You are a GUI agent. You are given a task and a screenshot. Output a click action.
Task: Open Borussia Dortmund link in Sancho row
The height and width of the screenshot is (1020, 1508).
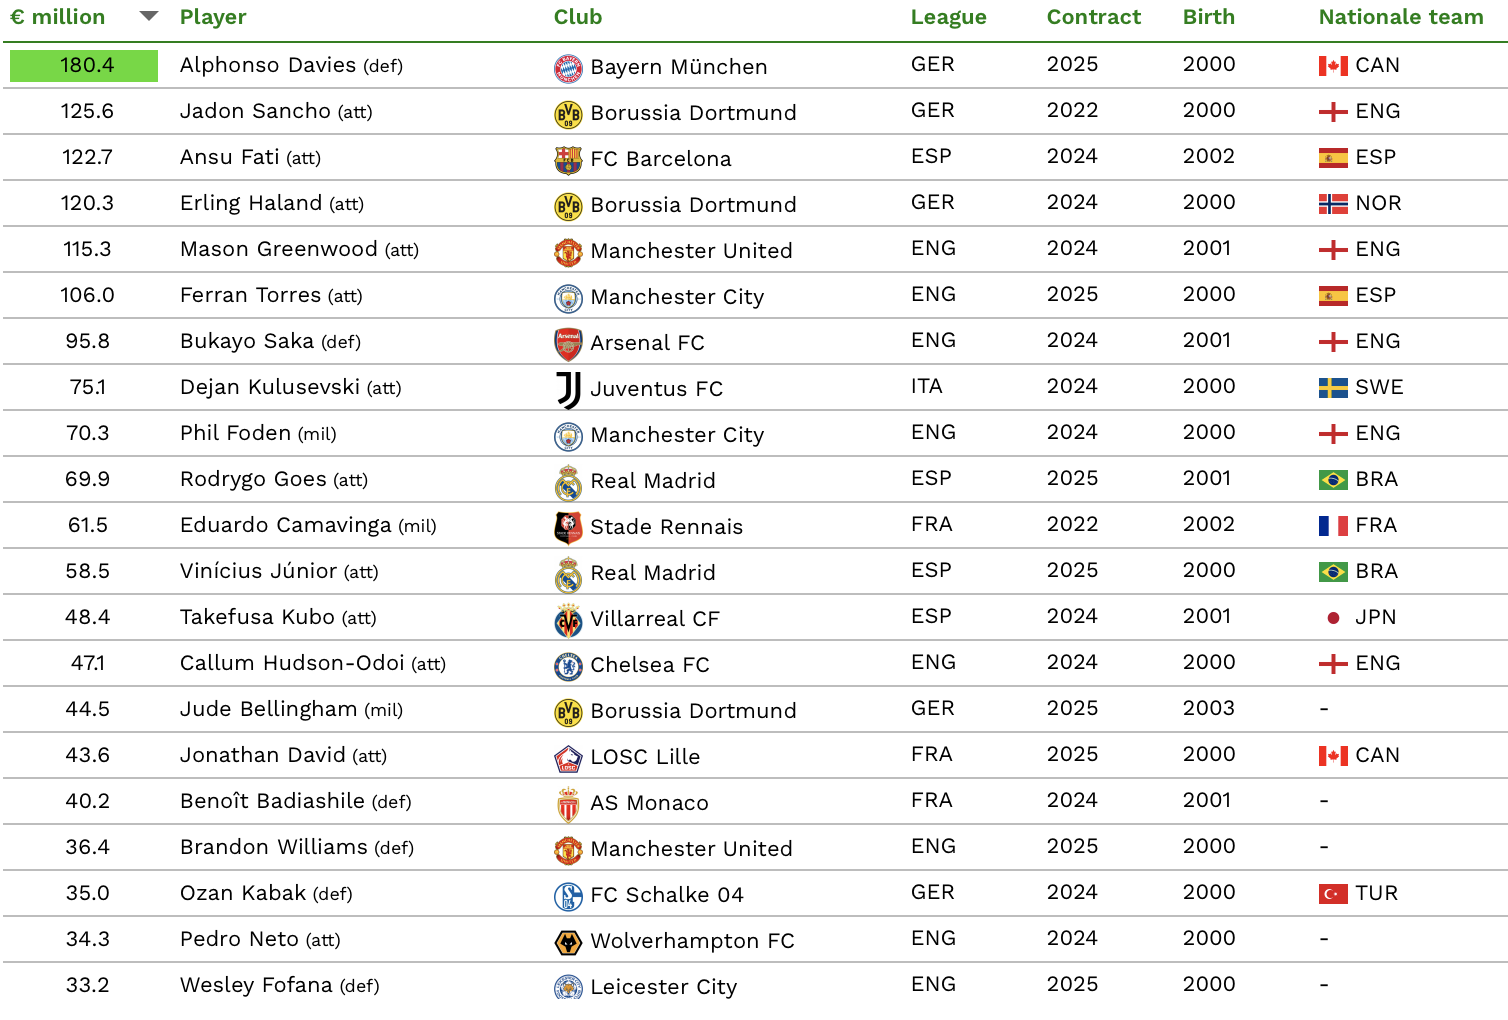pyautogui.click(x=693, y=113)
